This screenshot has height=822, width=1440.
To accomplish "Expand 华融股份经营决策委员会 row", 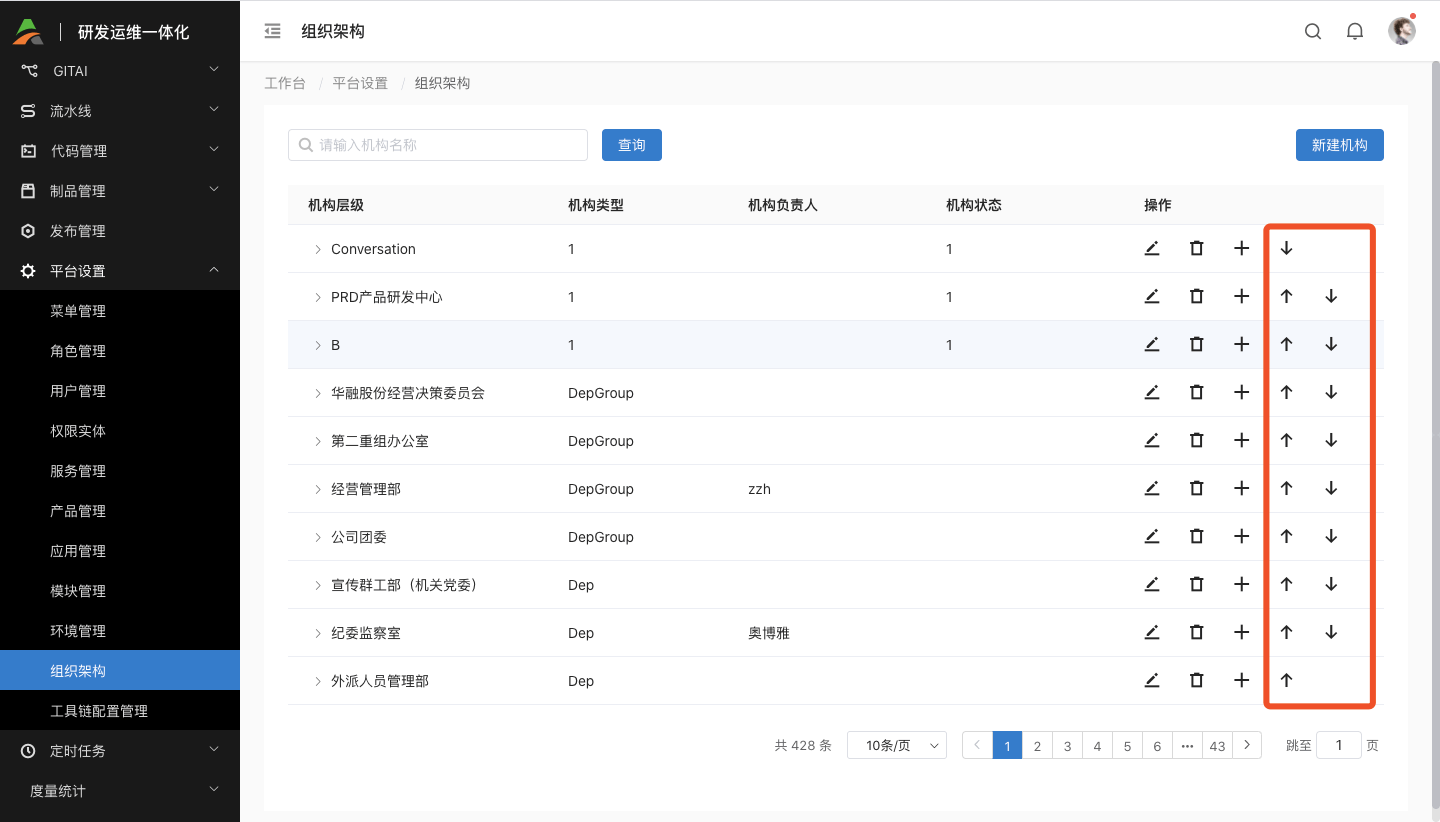I will coord(318,393).
